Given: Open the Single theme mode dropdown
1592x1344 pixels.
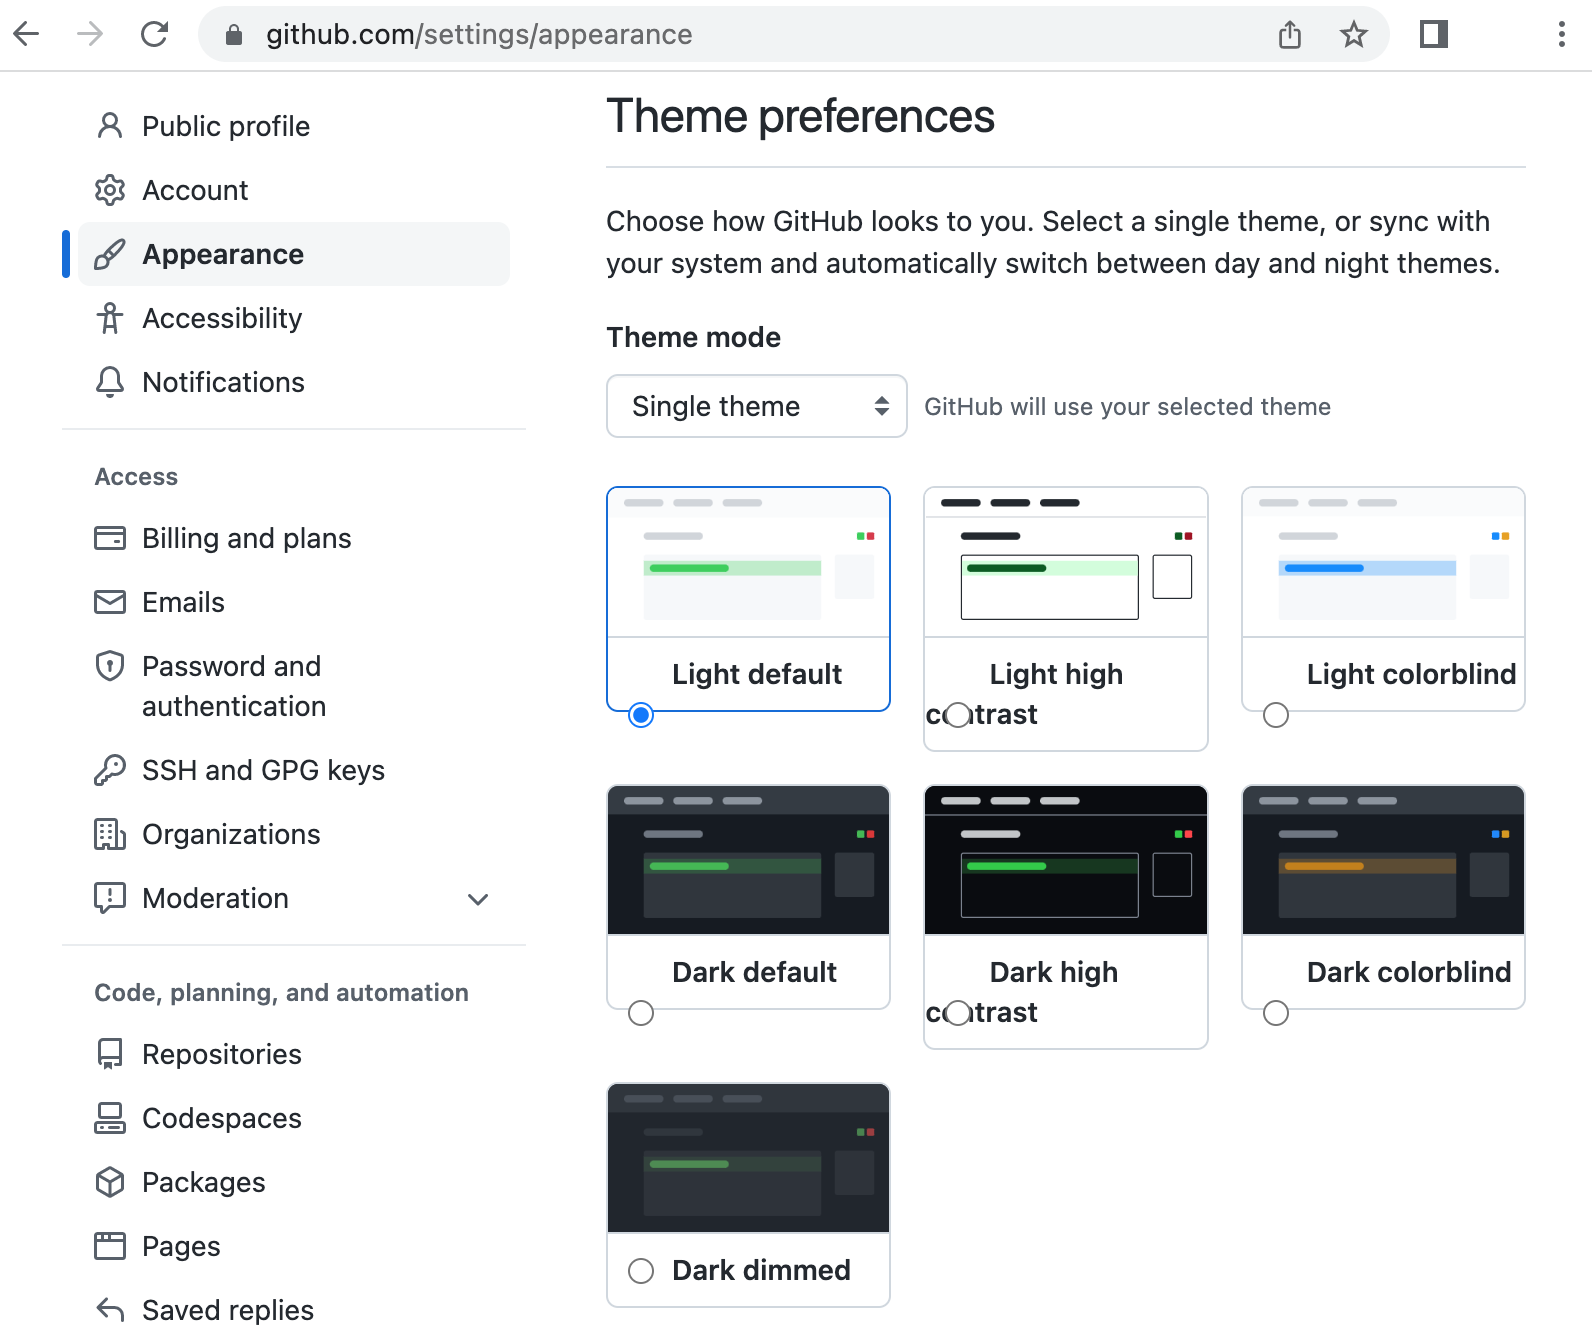Looking at the screenshot, I should pyautogui.click(x=757, y=406).
